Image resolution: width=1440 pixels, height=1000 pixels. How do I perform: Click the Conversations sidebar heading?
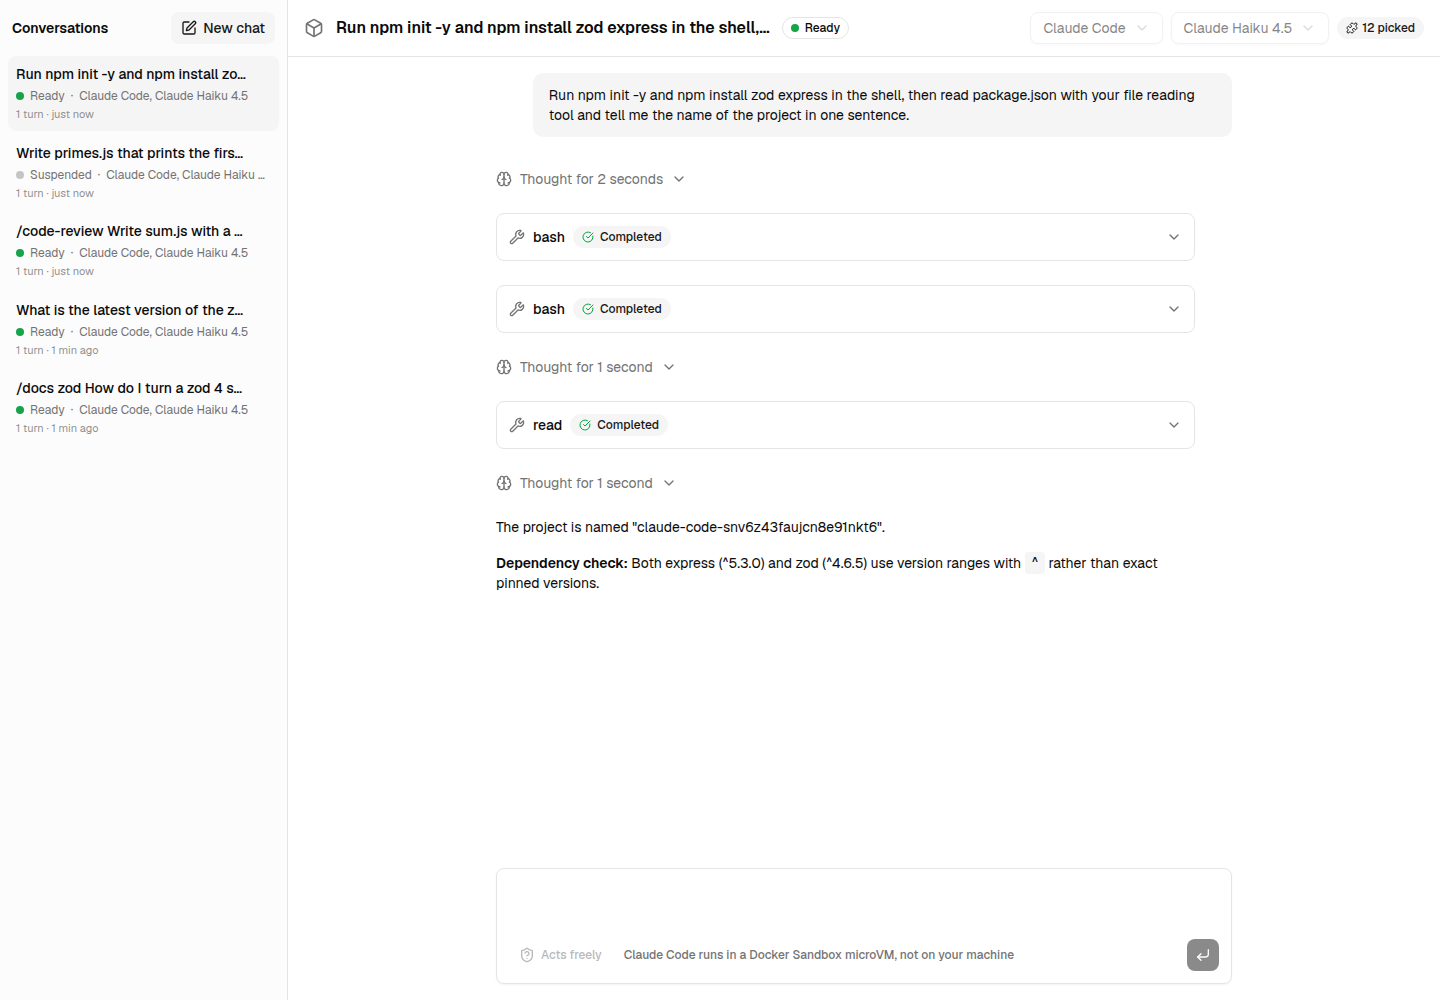click(x=60, y=28)
